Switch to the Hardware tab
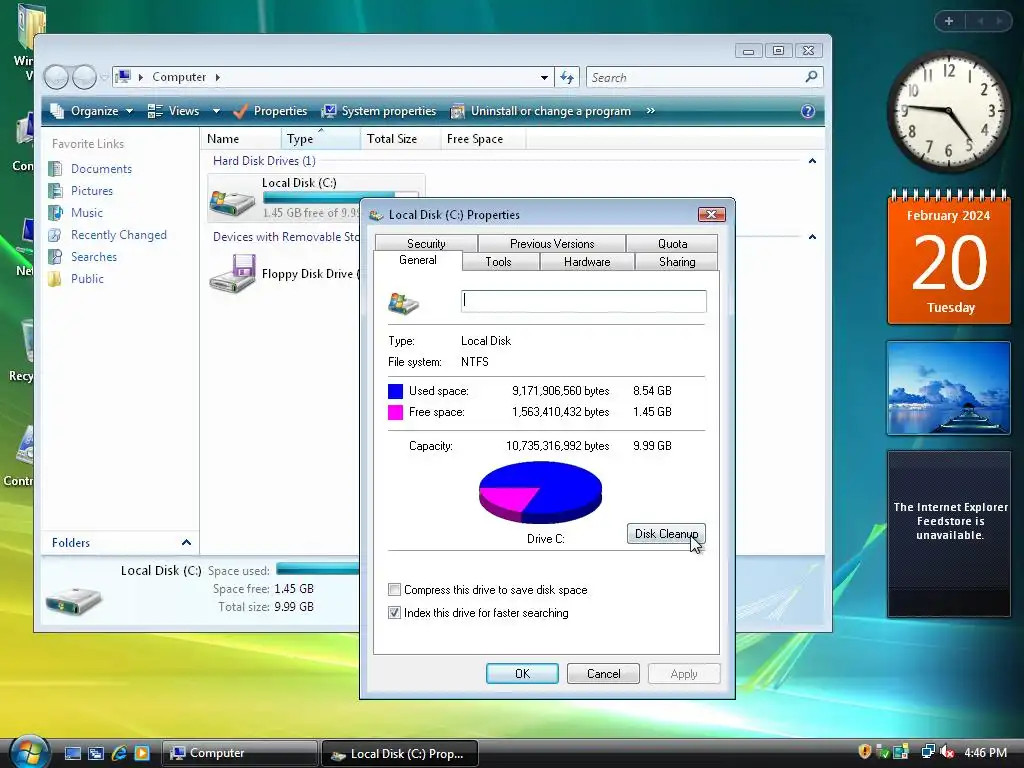This screenshot has height=768, width=1024. [587, 262]
